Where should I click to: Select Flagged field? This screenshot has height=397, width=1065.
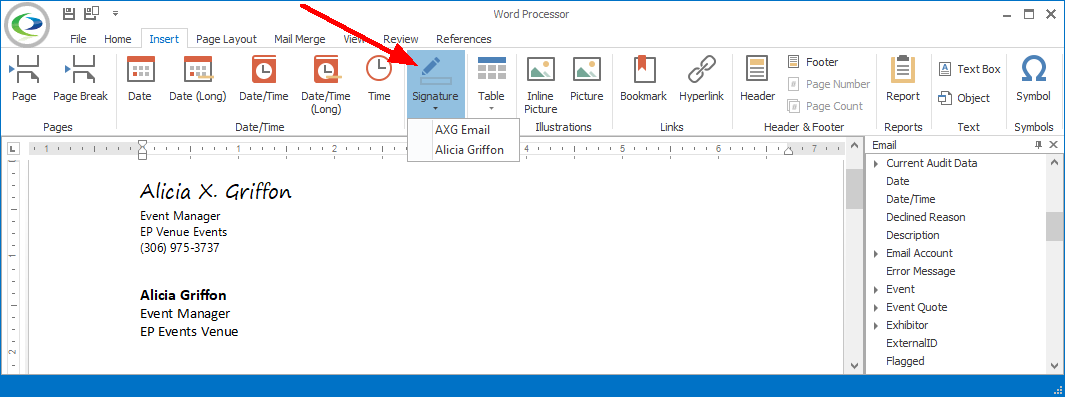(x=905, y=361)
